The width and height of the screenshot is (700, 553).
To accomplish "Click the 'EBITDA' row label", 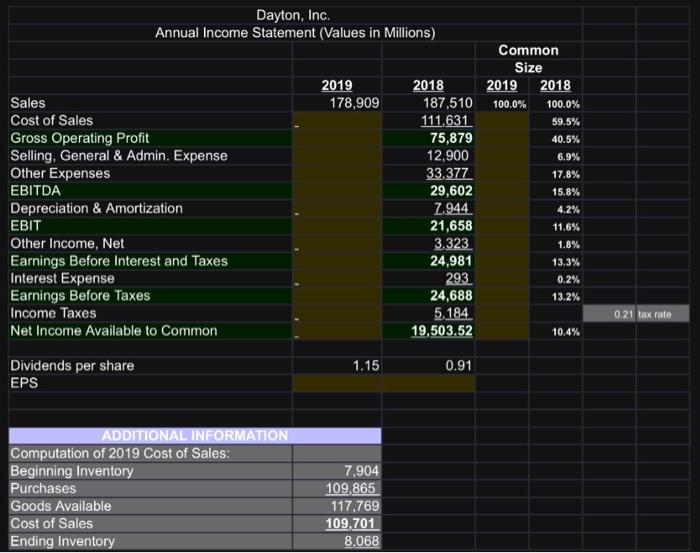I will (x=36, y=191).
